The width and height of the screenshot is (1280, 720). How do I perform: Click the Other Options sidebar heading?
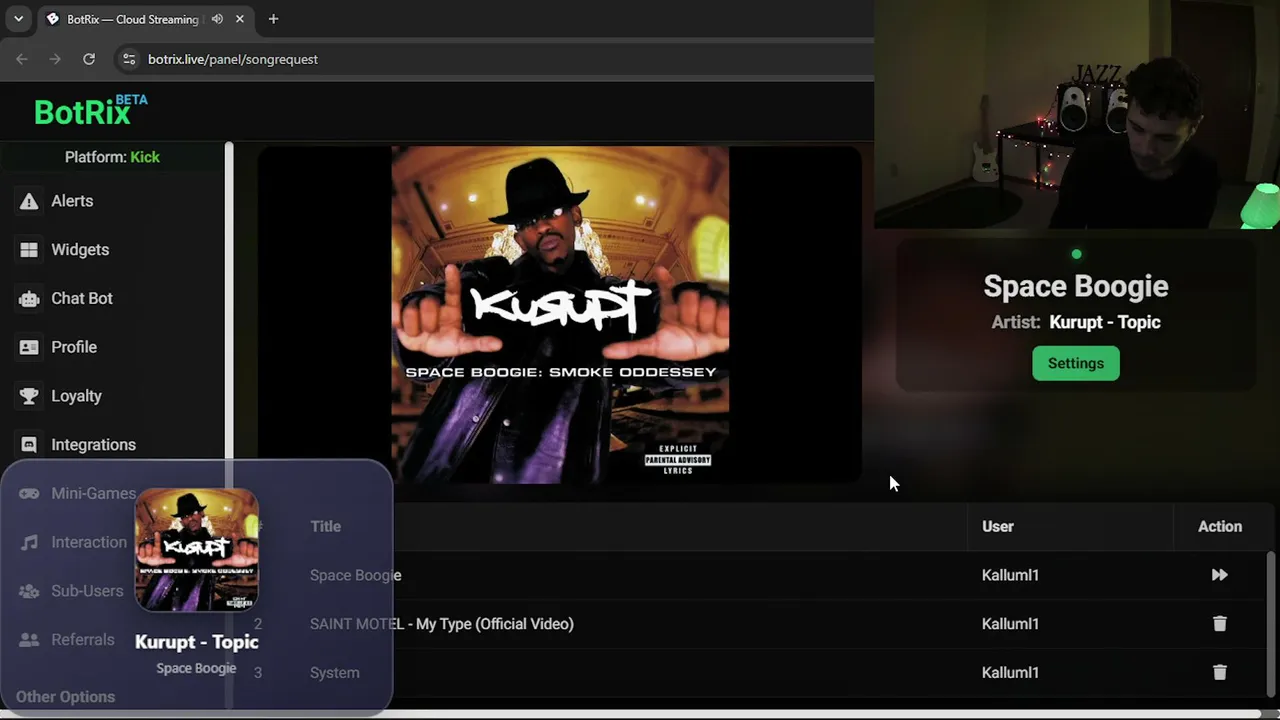point(65,697)
